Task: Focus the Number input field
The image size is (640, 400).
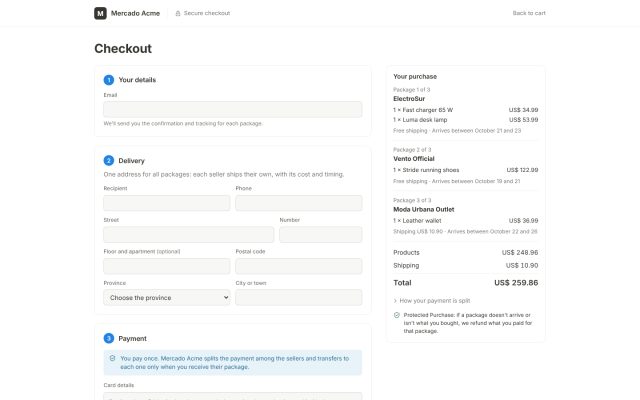Action: coord(321,235)
